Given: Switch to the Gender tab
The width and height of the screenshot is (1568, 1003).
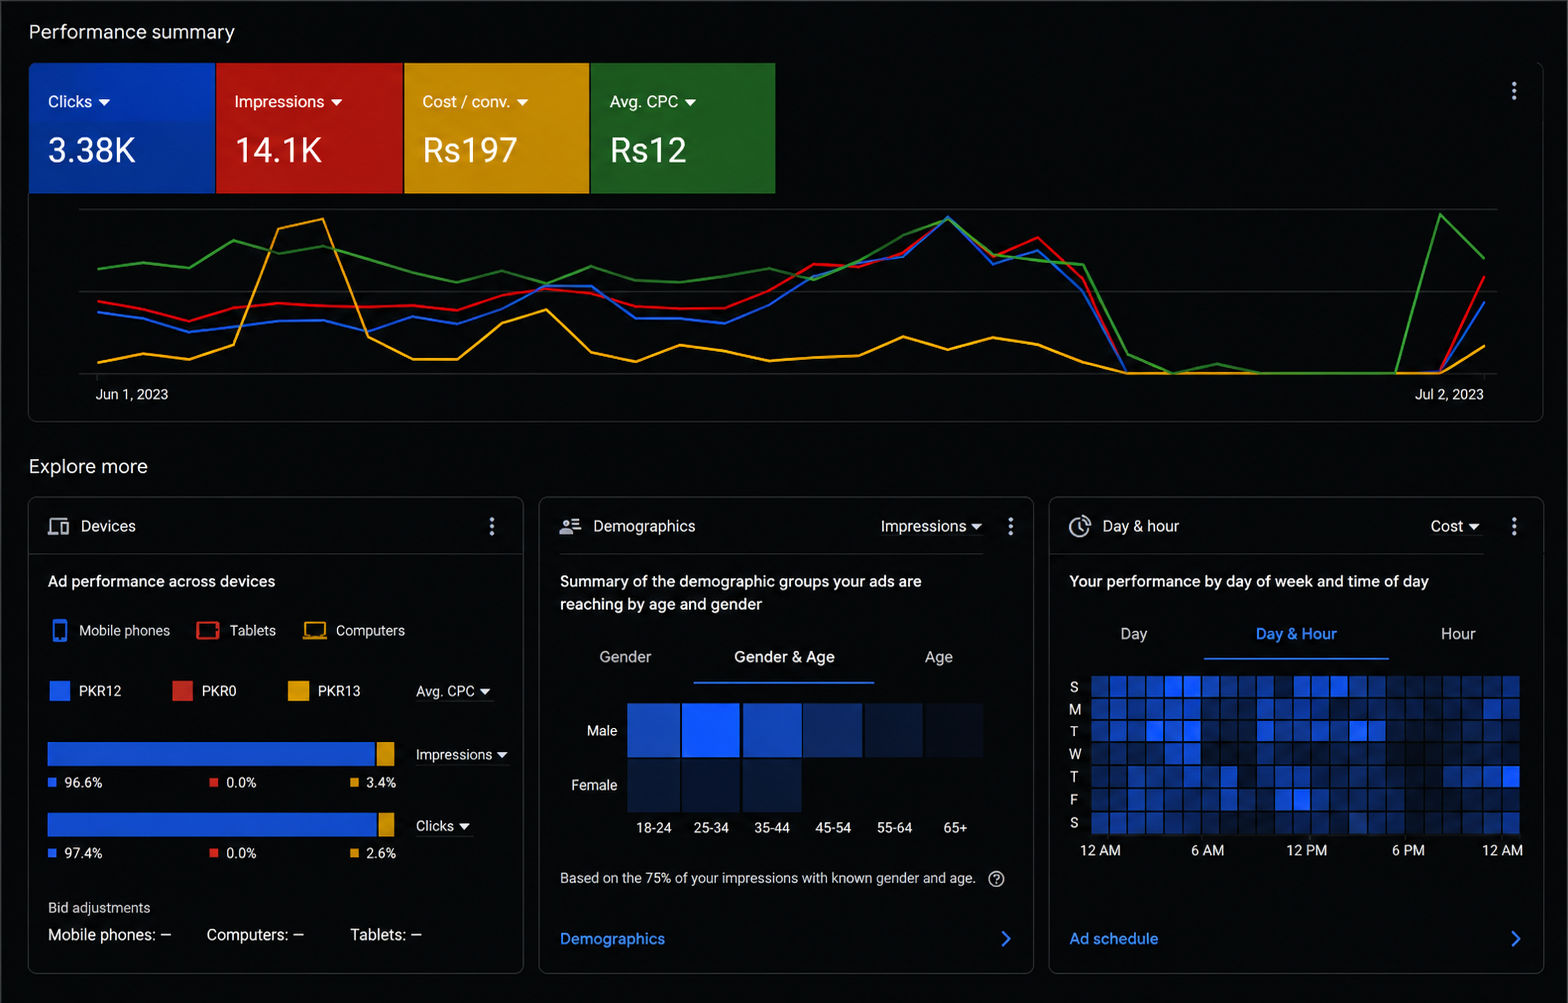Looking at the screenshot, I should coord(625,657).
